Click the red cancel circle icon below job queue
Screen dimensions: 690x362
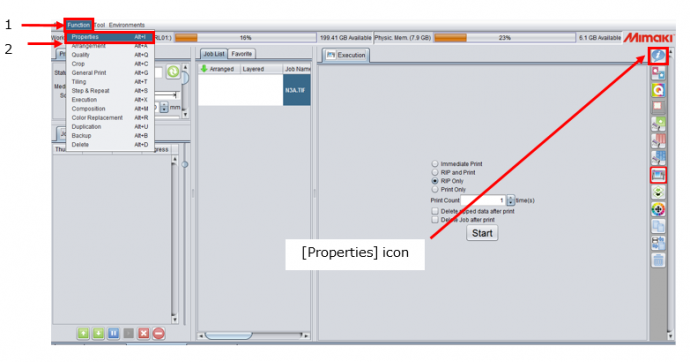point(159,333)
